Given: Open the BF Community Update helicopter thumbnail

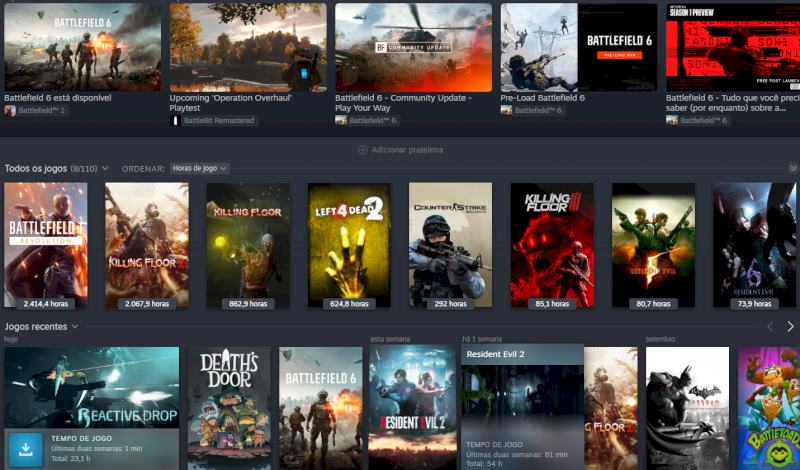Looking at the screenshot, I should point(413,47).
